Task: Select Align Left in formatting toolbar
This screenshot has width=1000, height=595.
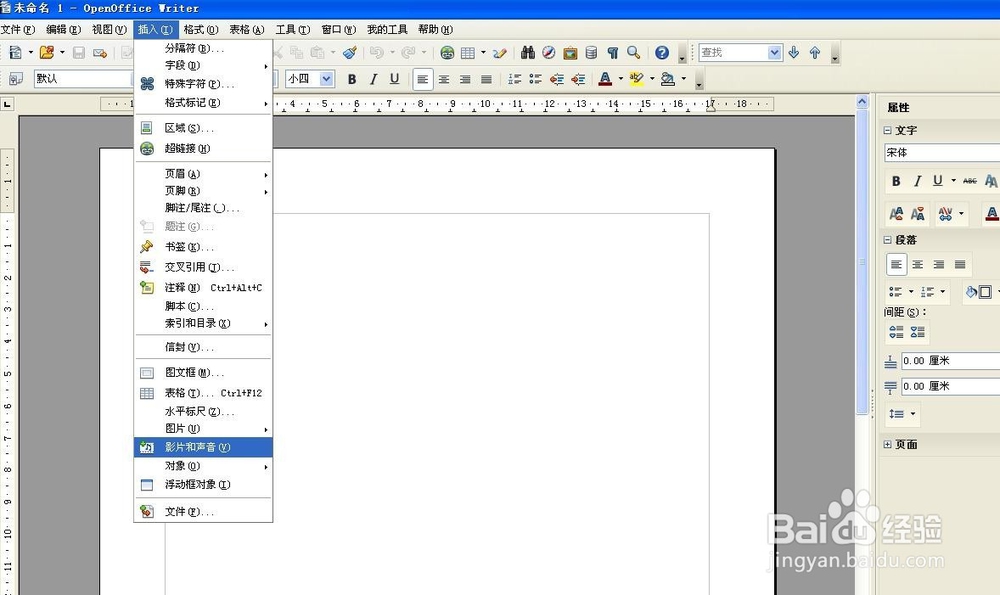Action: point(422,79)
